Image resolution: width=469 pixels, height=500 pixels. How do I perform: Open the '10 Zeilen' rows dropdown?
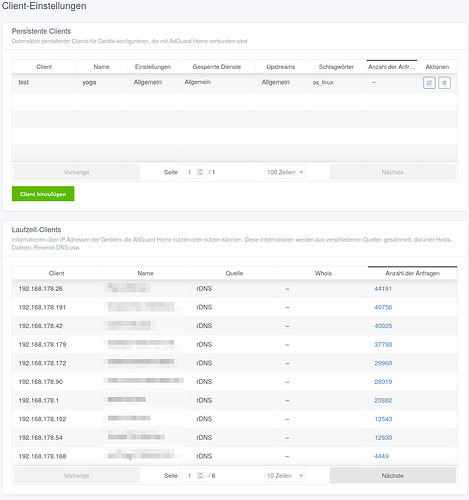(285, 475)
